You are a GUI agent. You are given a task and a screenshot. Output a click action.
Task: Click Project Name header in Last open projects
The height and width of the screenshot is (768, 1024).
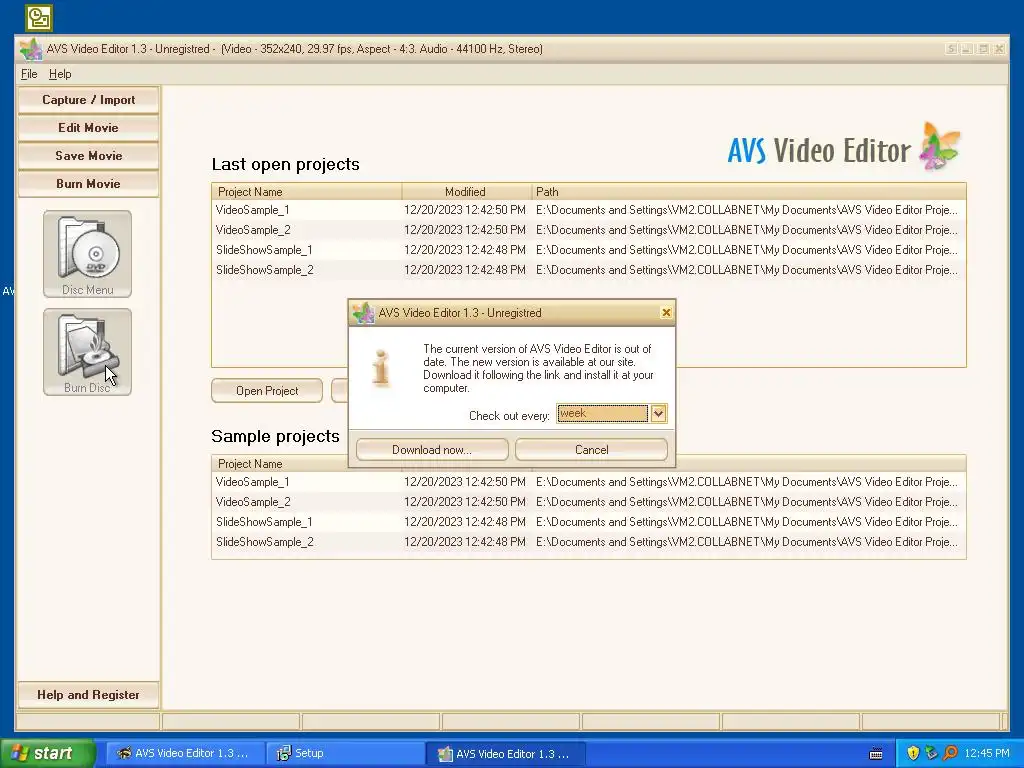pyautogui.click(x=306, y=192)
